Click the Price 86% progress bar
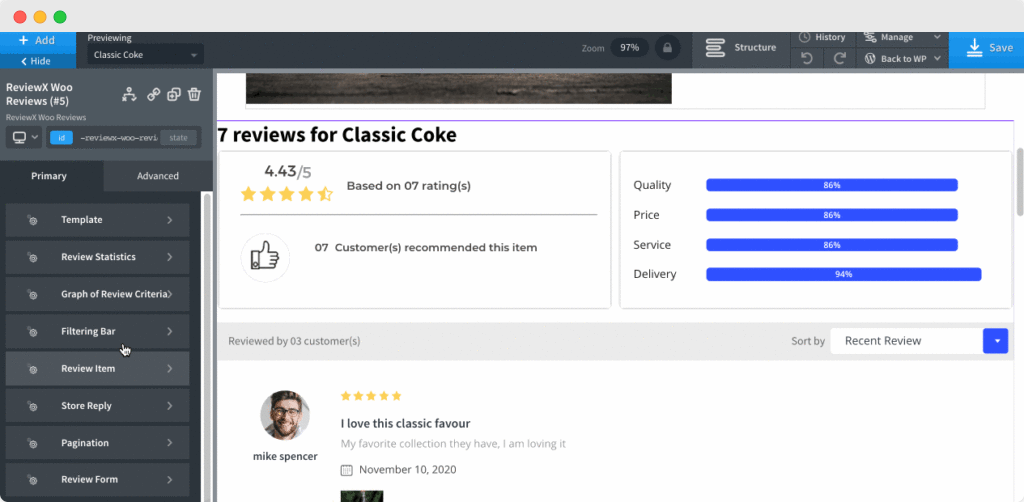This screenshot has height=502, width=1024. pyautogui.click(x=831, y=215)
